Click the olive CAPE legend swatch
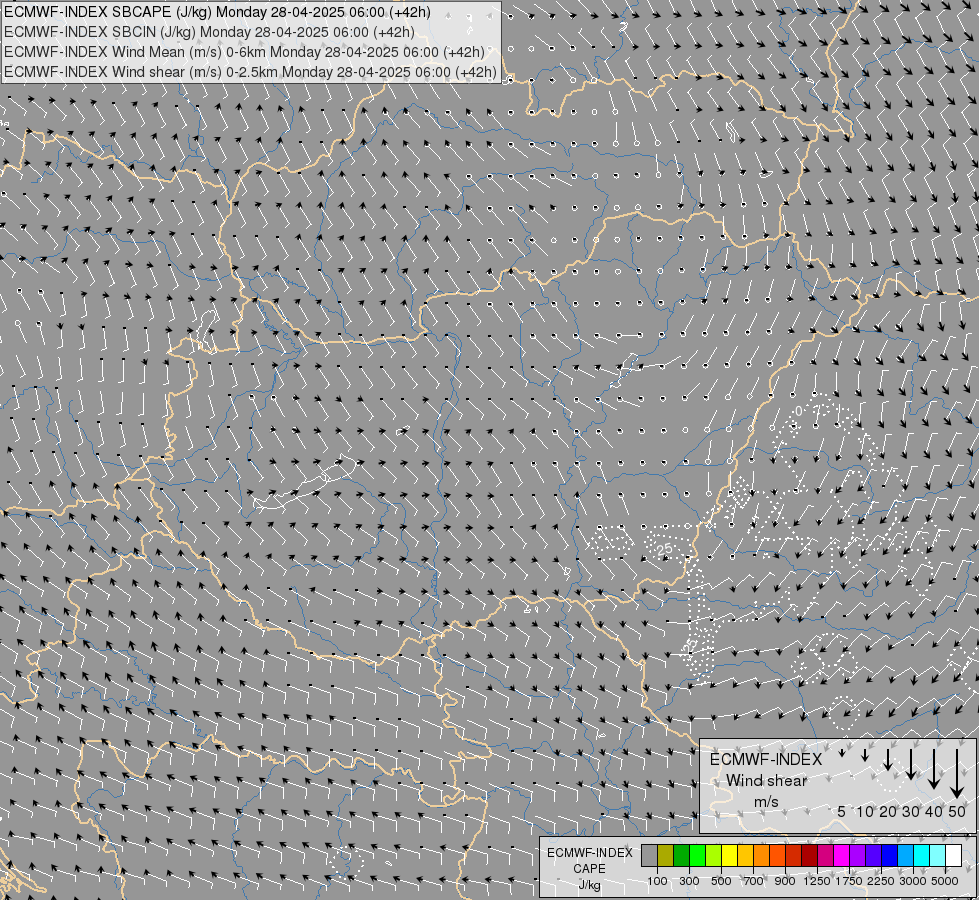The image size is (979, 900). 666,856
